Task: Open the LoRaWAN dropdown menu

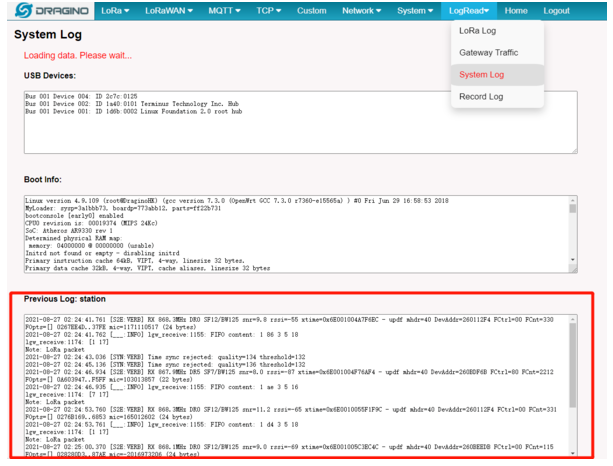Action: [x=168, y=11]
